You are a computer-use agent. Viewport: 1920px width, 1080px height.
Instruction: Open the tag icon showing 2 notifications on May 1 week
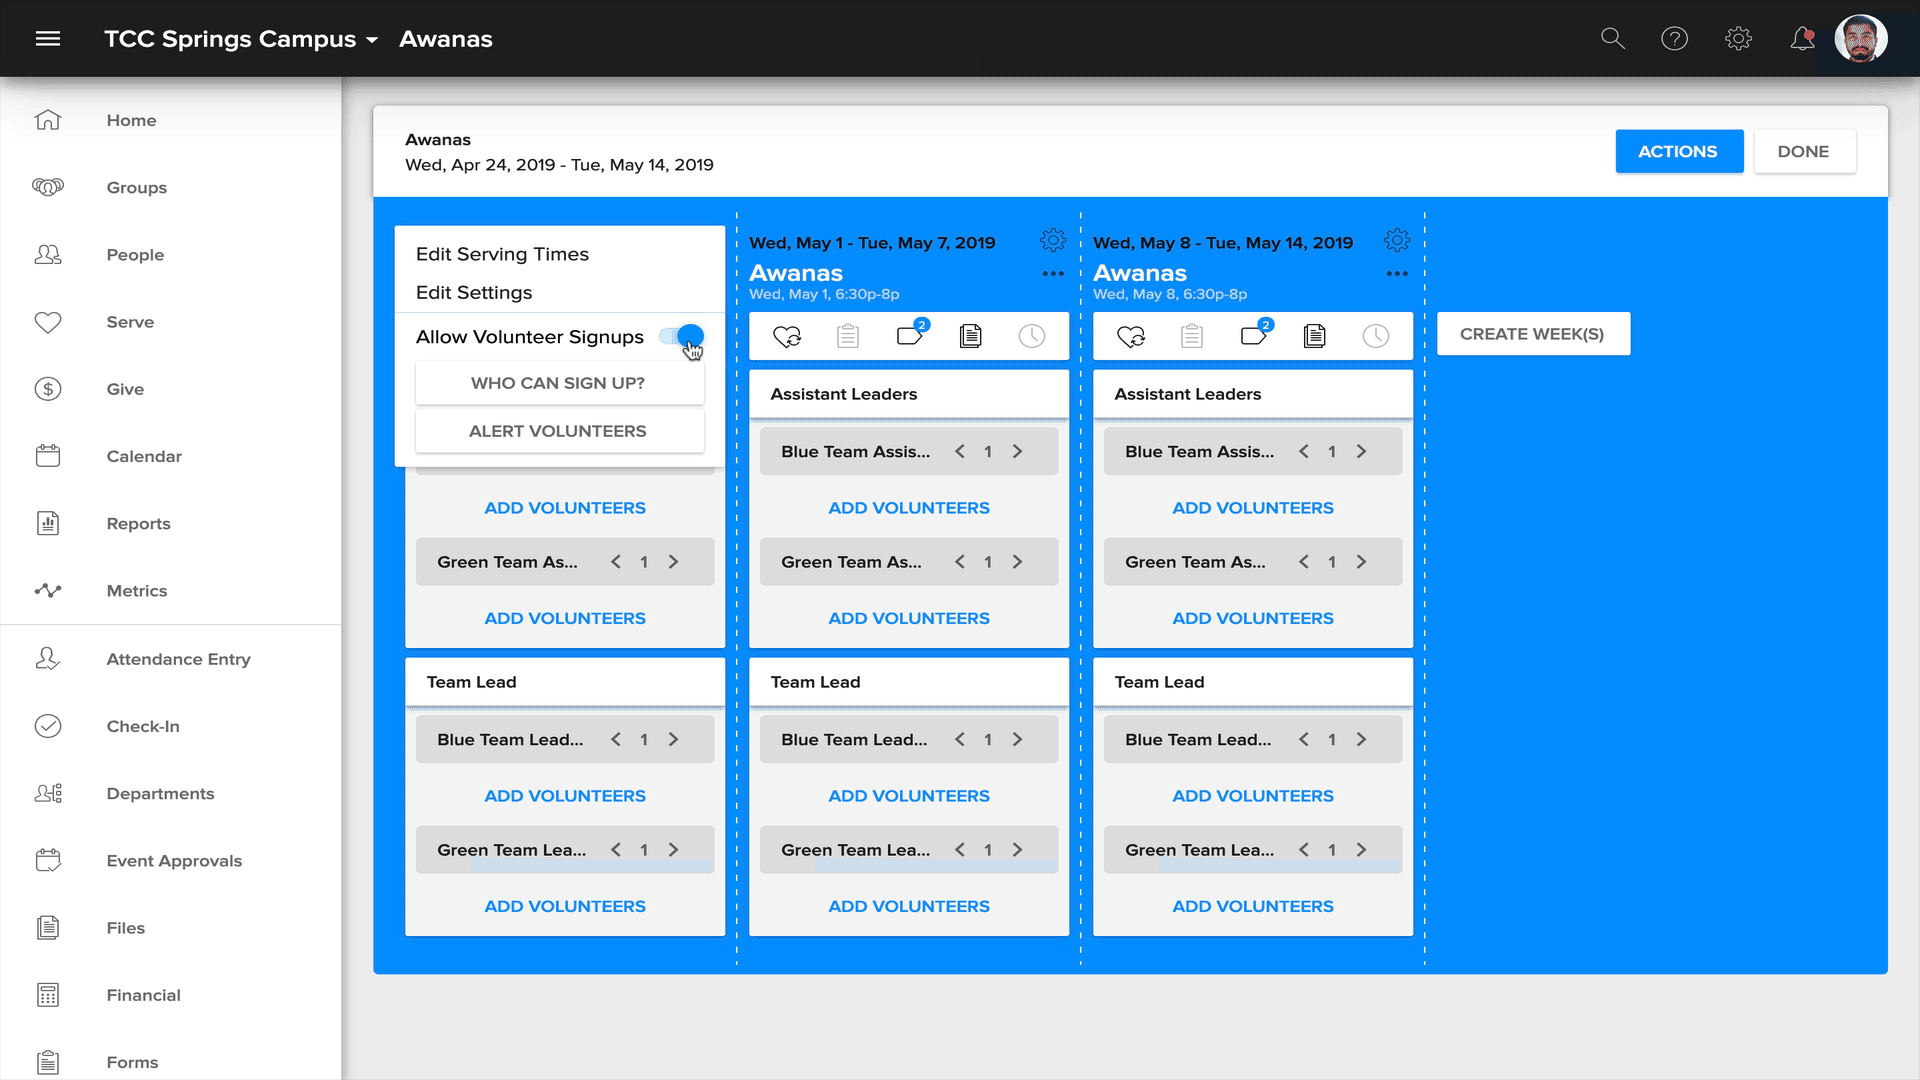(911, 337)
